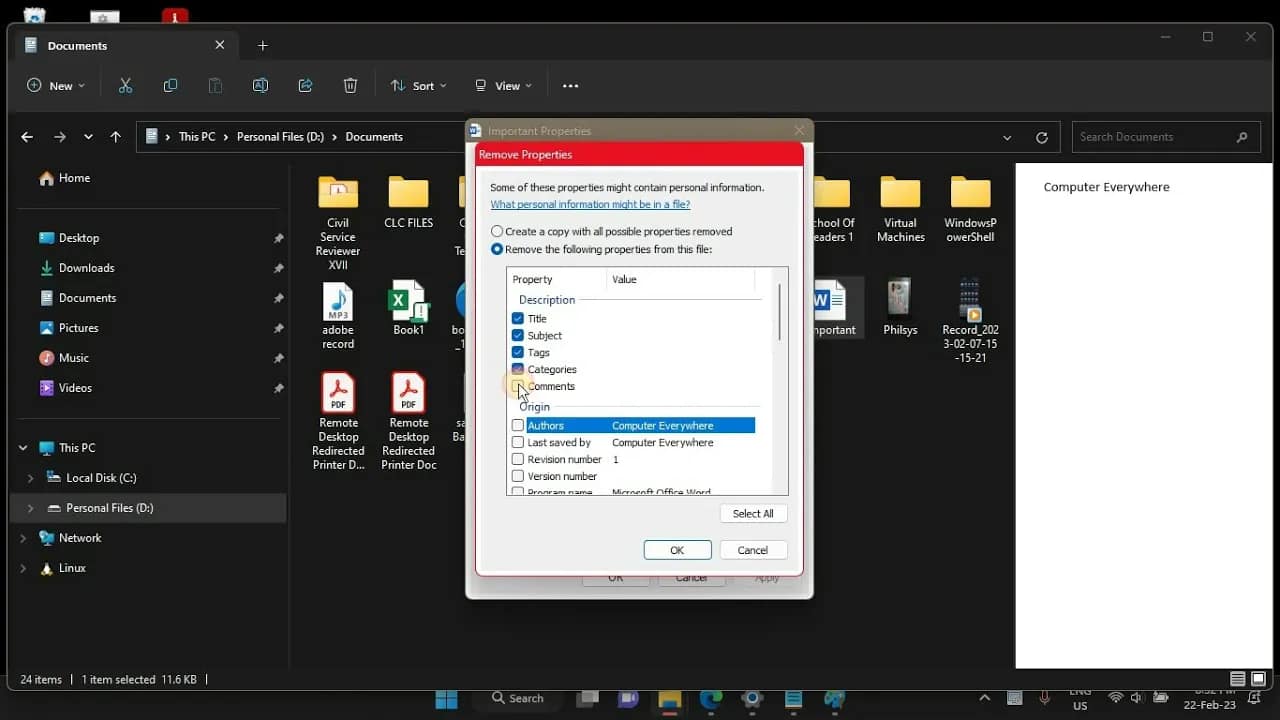1280x720 pixels.
Task: Click the Share icon in the toolbar
Action: click(x=305, y=85)
